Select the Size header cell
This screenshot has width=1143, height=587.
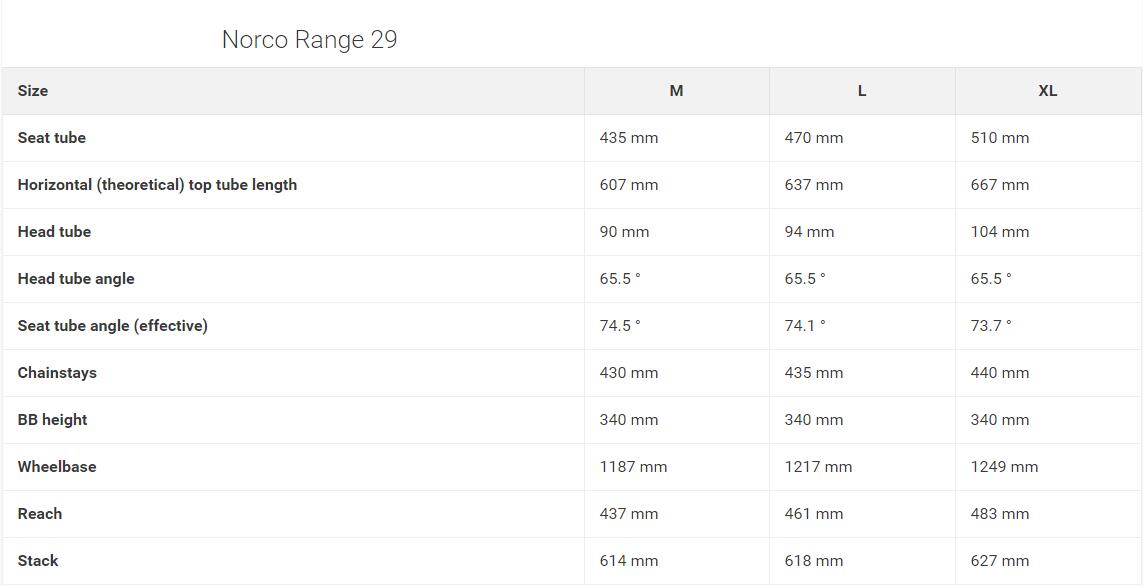(x=33, y=91)
